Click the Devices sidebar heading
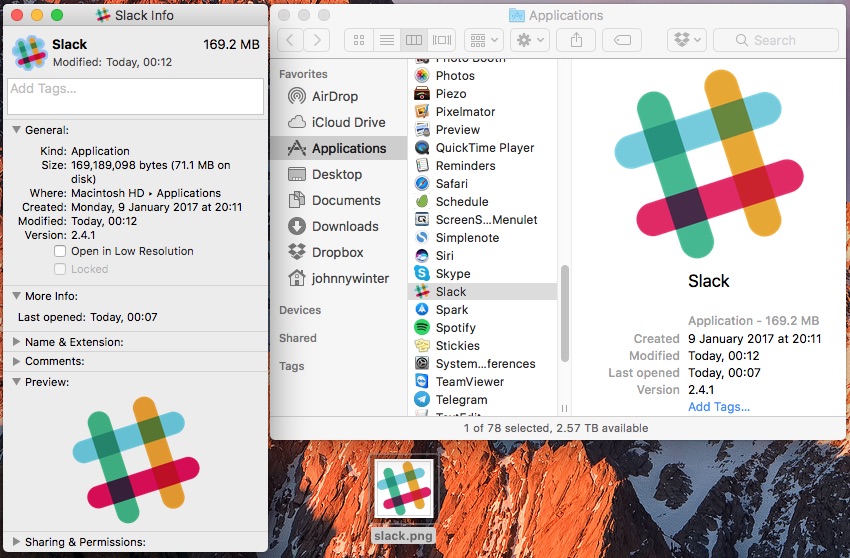This screenshot has width=850, height=558. pyautogui.click(x=300, y=310)
